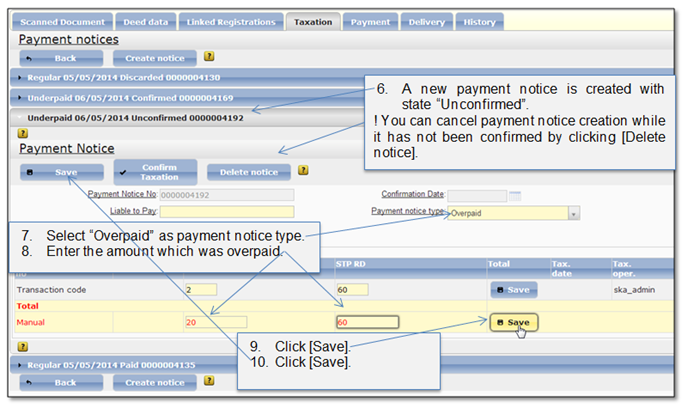This screenshot has height=408, width=682.
Task: Click help icon above Payment Notice heading
Action: (23, 134)
